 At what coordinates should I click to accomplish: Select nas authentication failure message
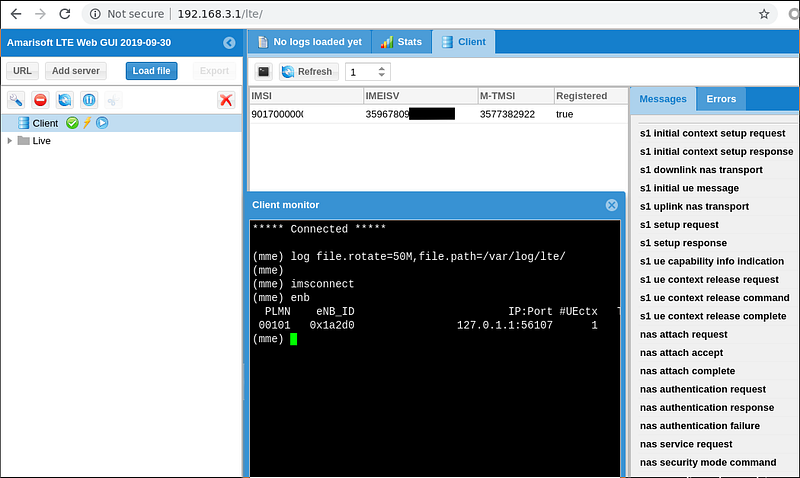point(699,426)
